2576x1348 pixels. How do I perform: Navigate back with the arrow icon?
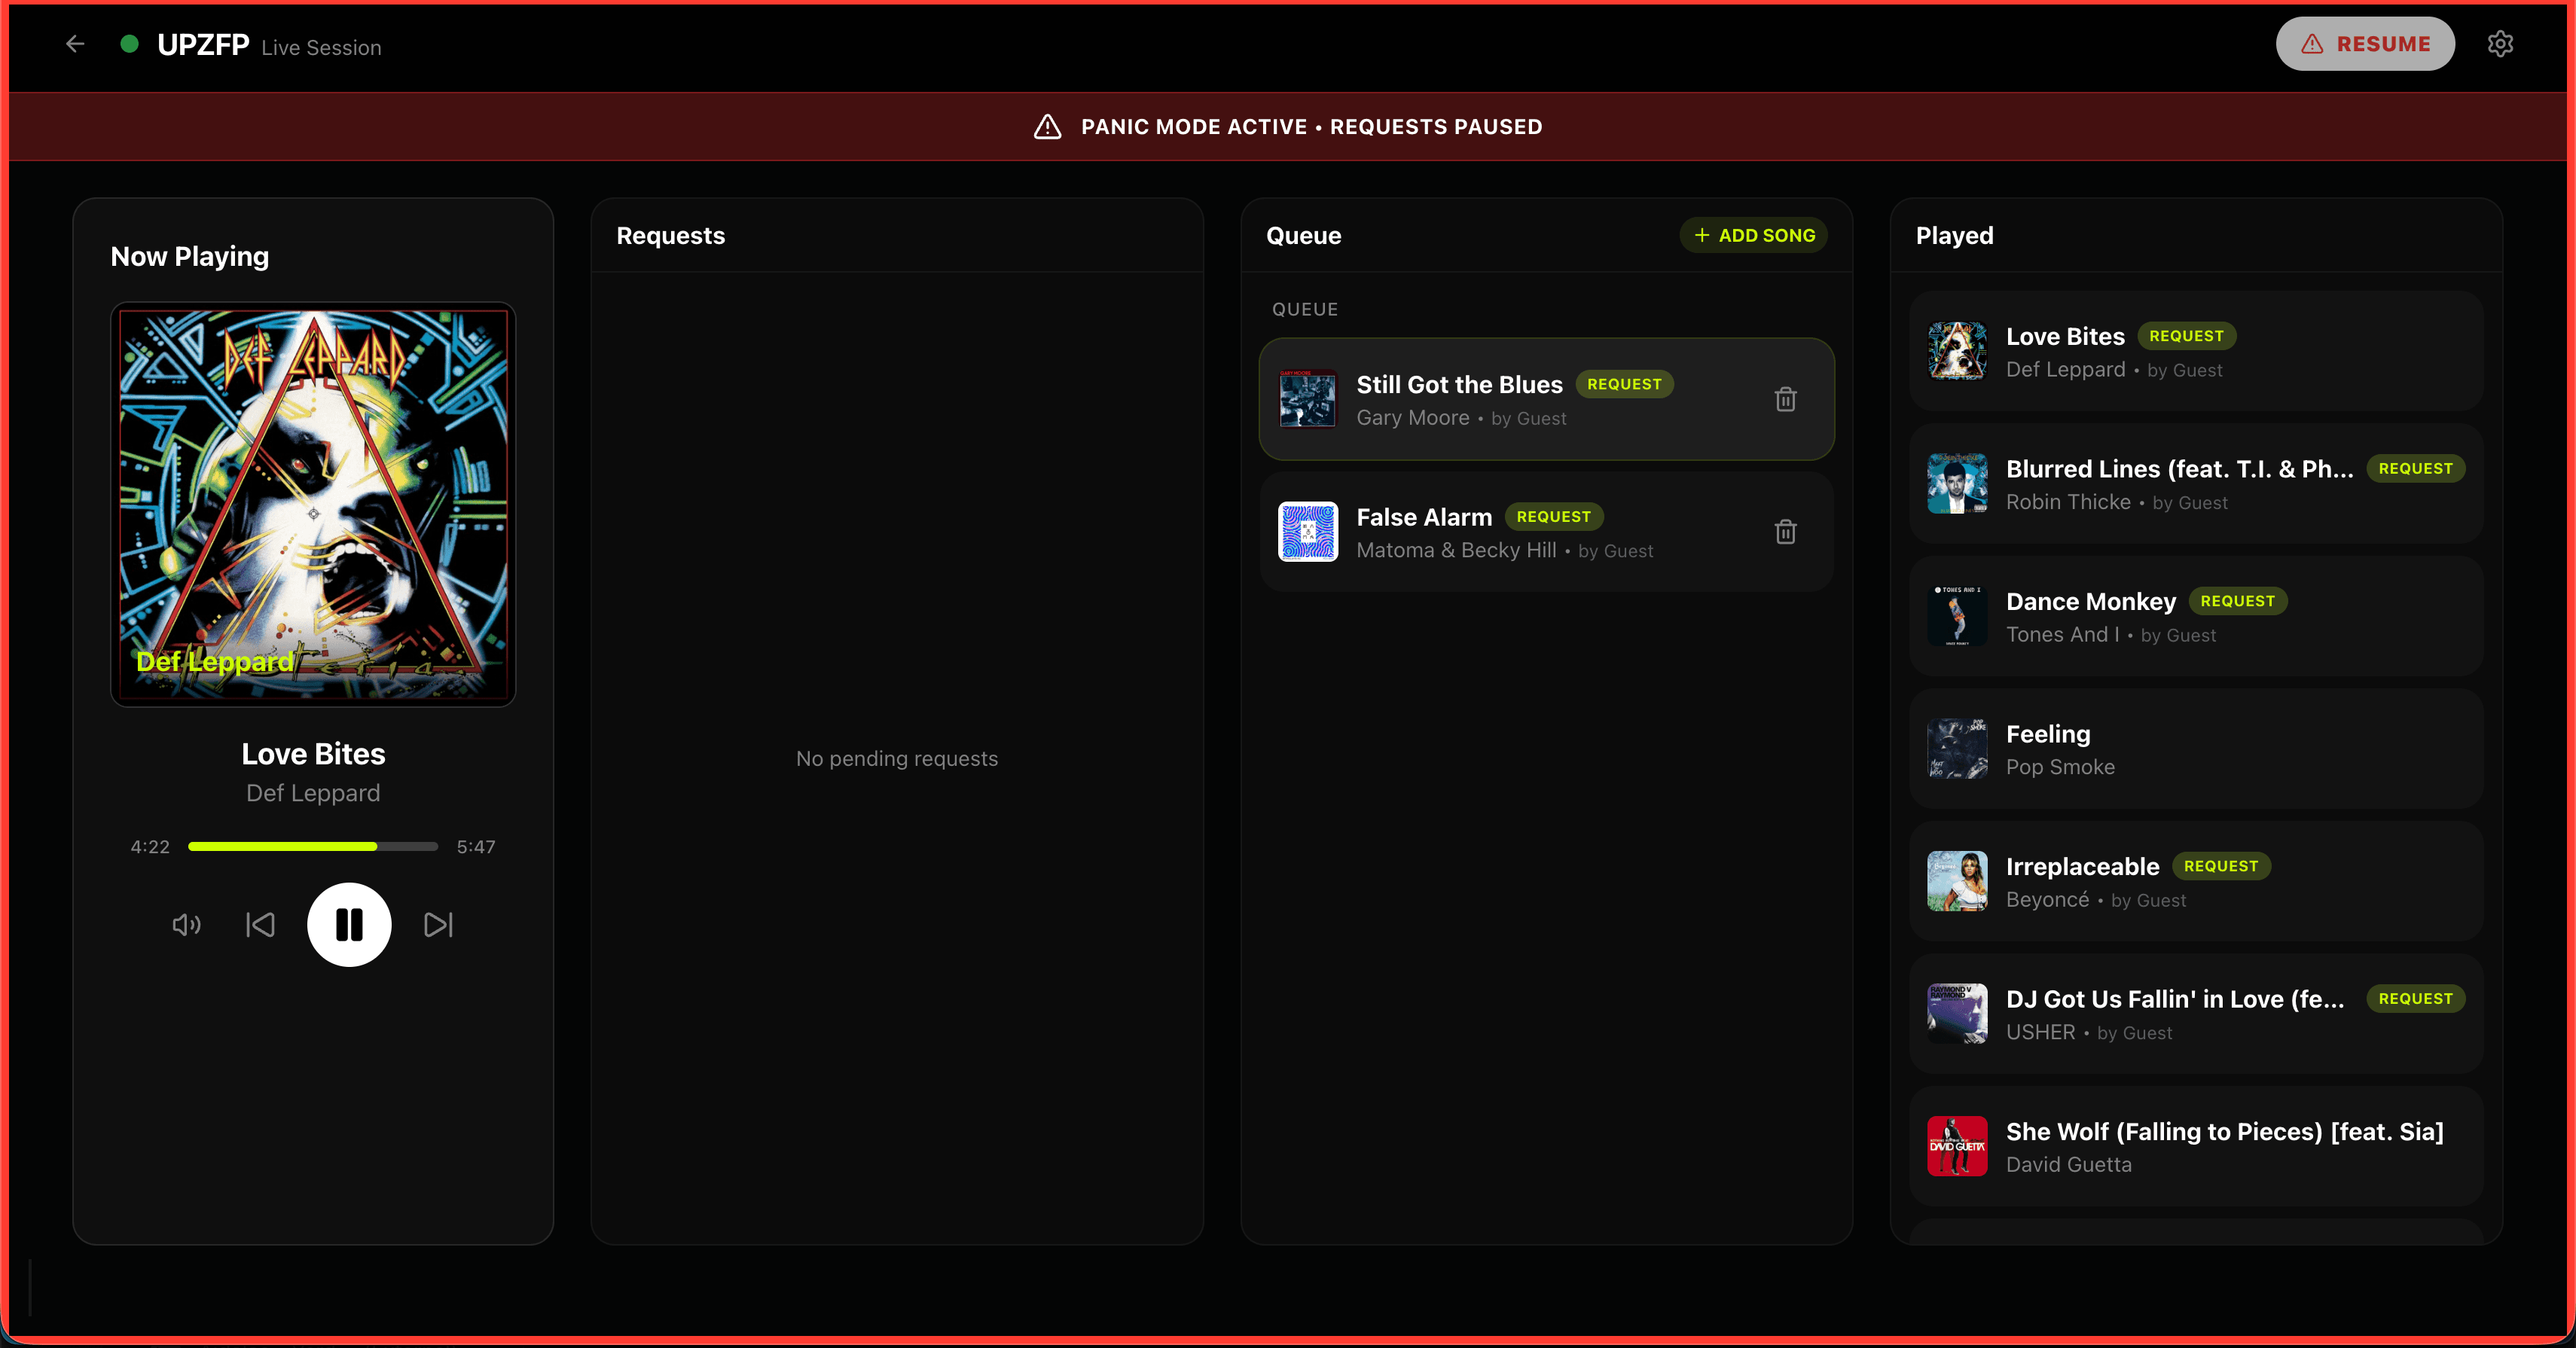(75, 44)
